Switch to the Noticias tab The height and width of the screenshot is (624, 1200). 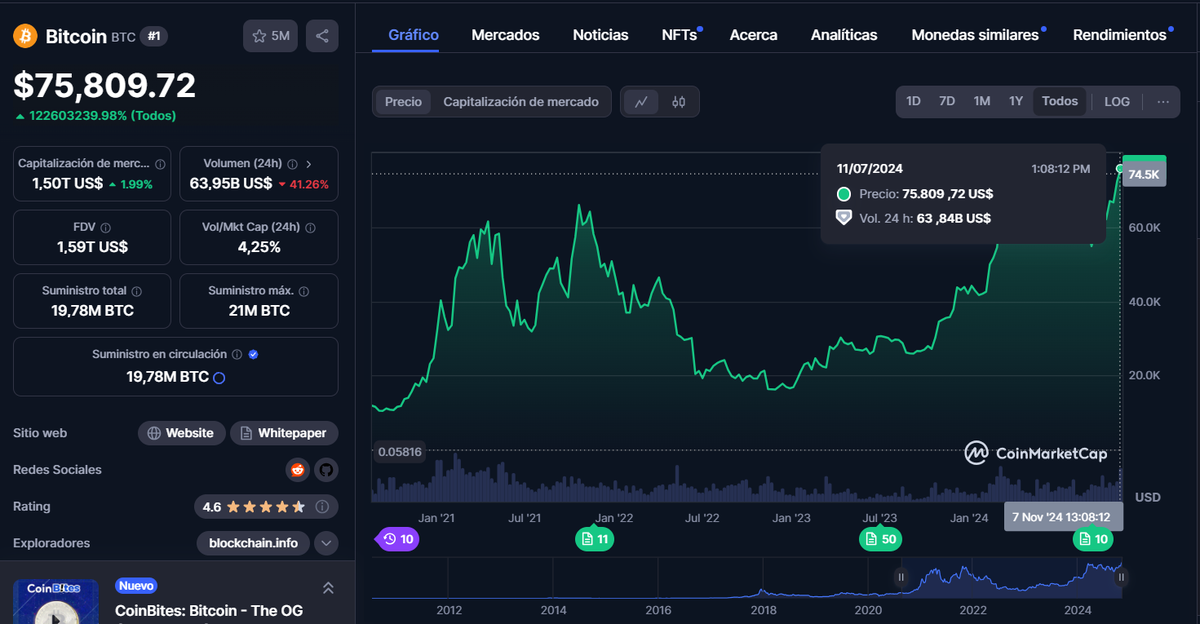600,35
